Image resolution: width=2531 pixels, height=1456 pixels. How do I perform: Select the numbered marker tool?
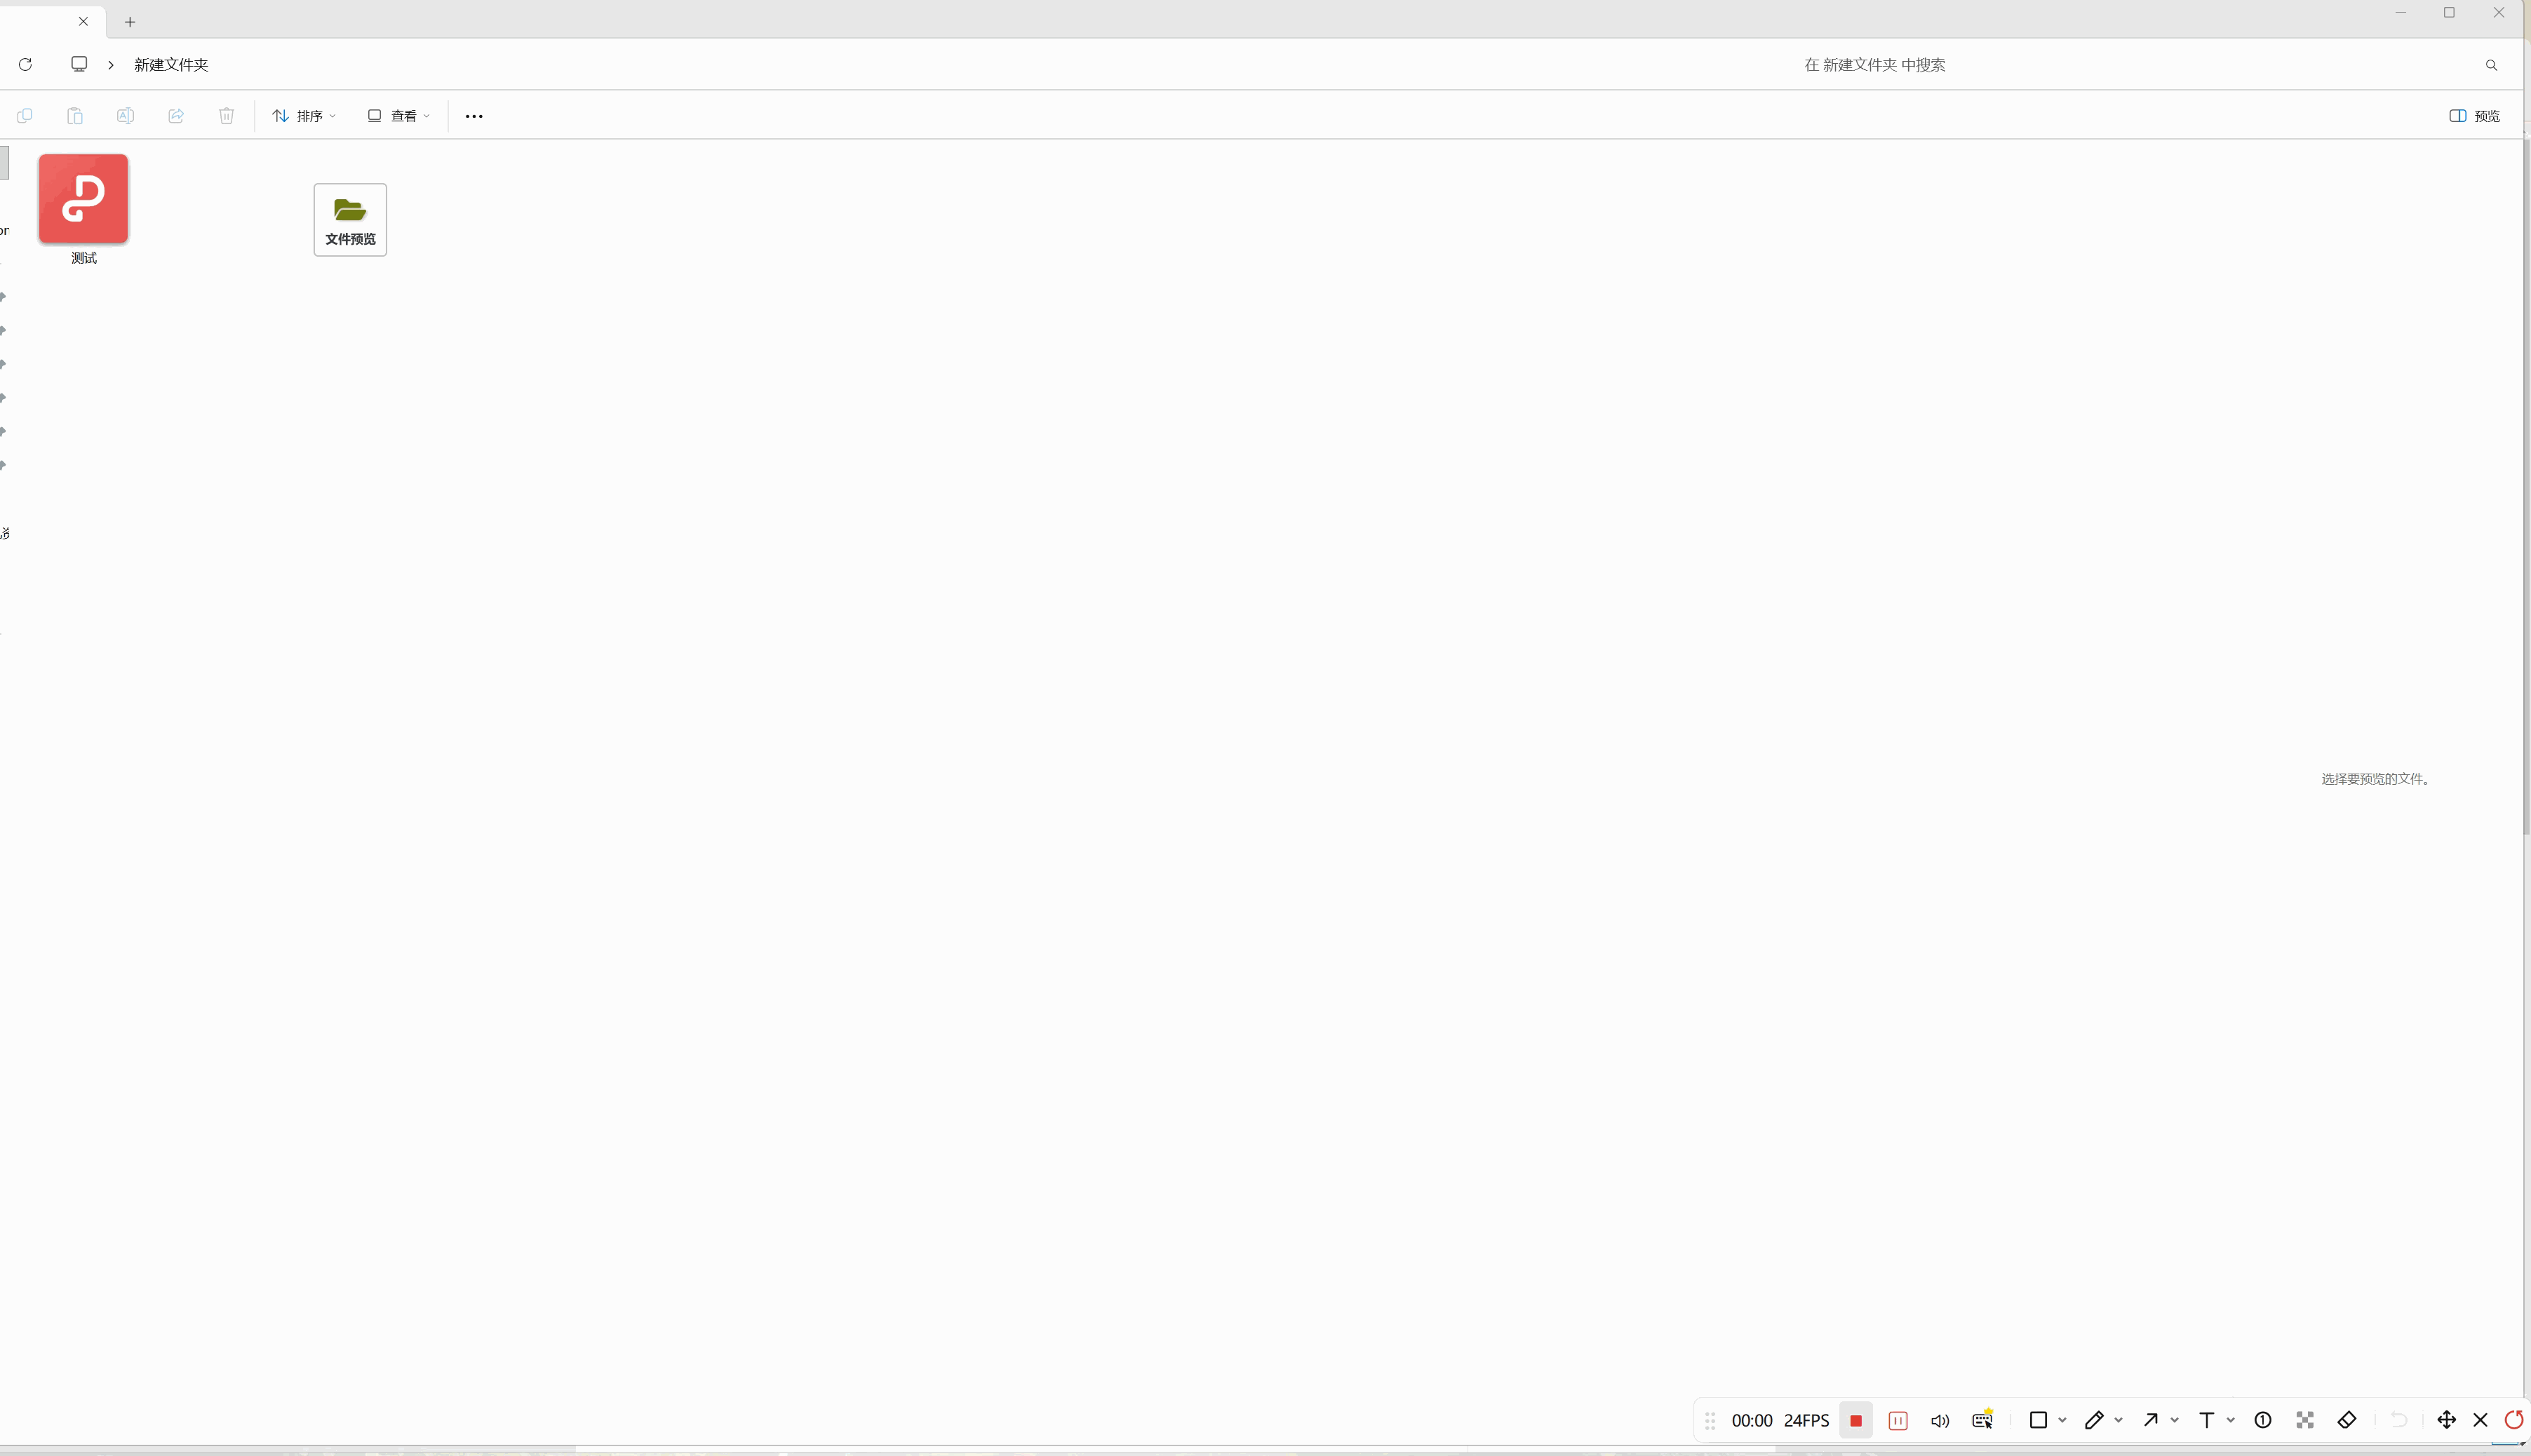tap(2262, 1420)
